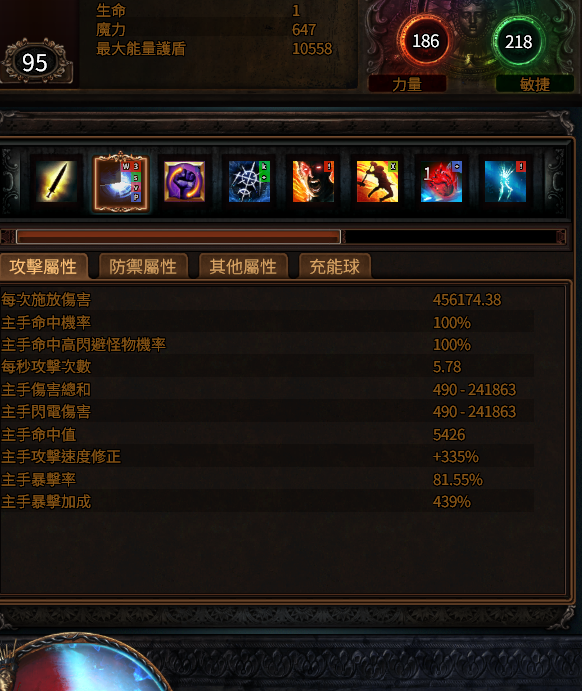Show the 充能球 tab
The width and height of the screenshot is (582, 691).
[x=335, y=267]
